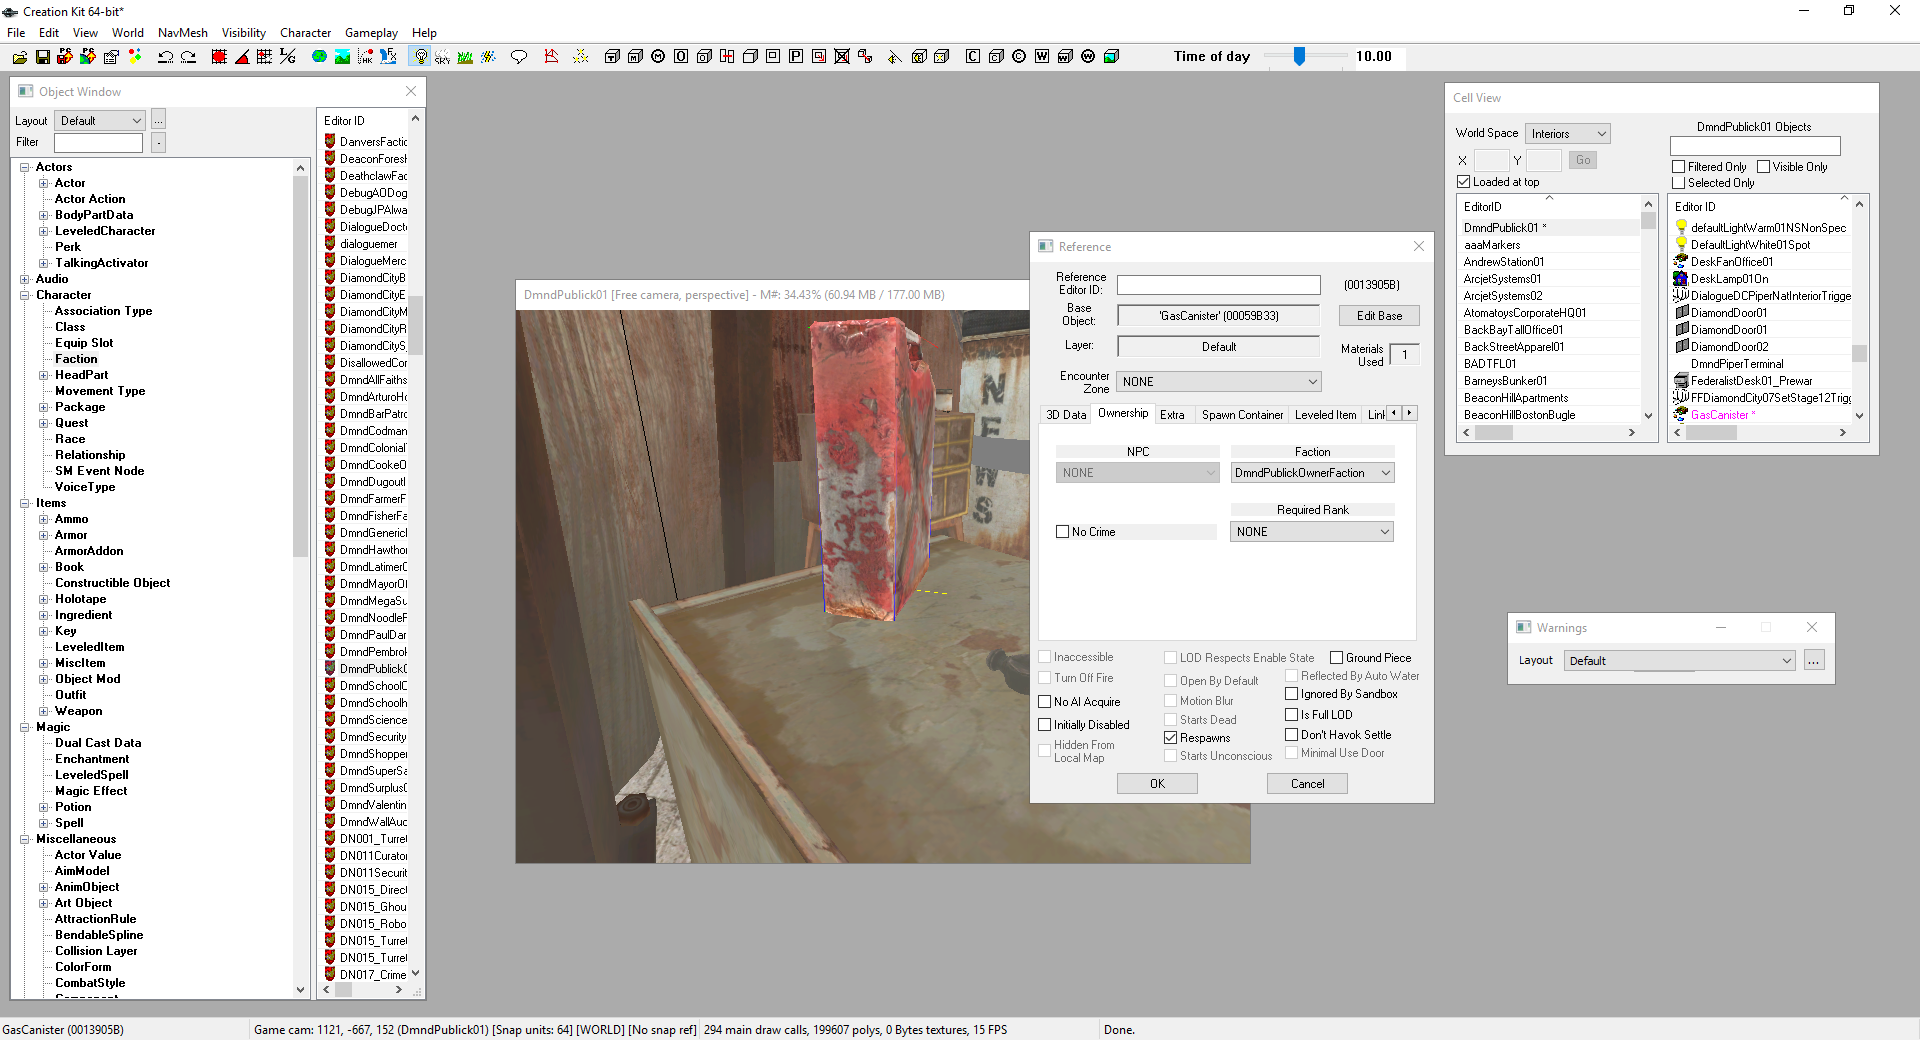
Task: Click the Edit Base button
Action: [1379, 316]
